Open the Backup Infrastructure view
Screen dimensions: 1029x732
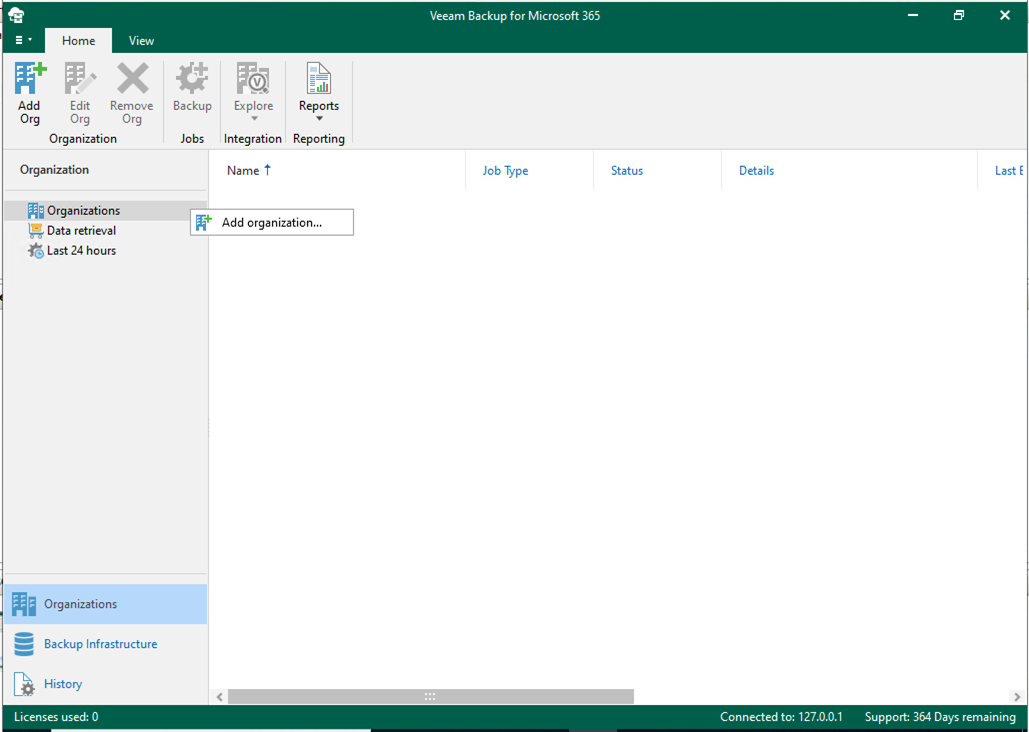[105, 644]
